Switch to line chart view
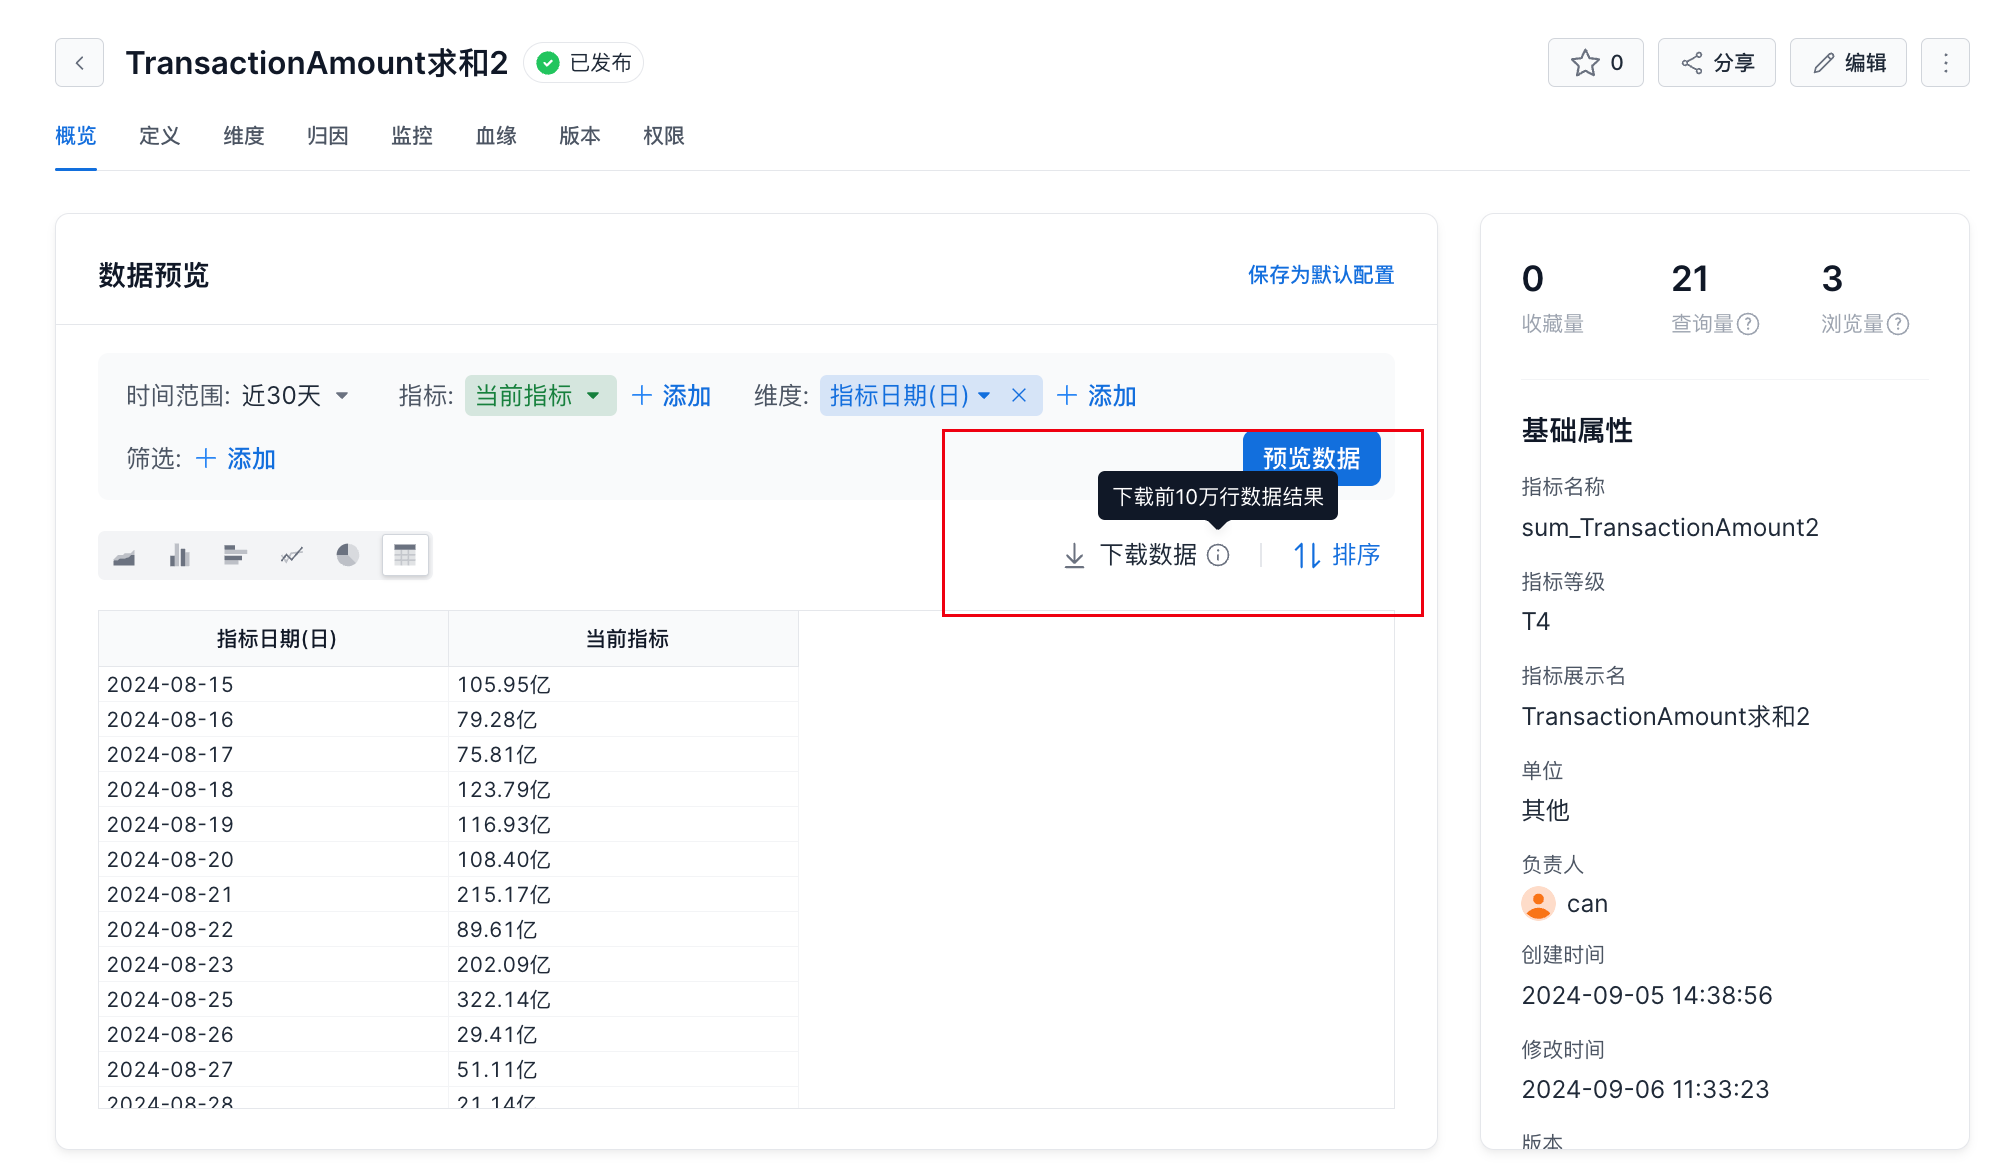 point(291,556)
